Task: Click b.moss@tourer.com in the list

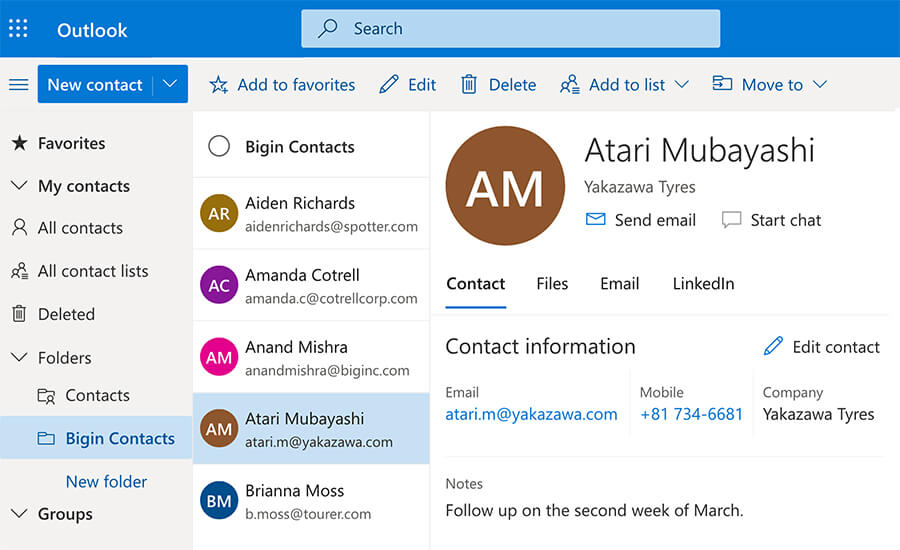Action: click(x=308, y=514)
